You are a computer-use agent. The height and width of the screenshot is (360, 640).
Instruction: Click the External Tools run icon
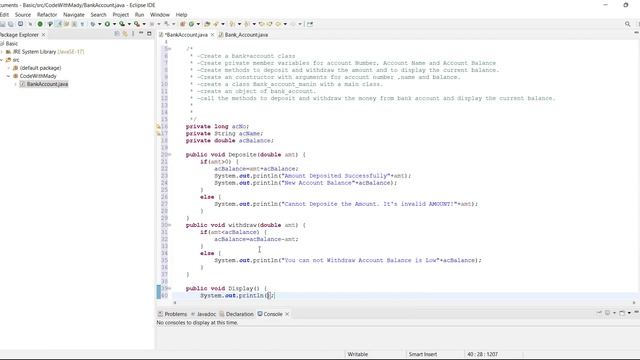(x=137, y=24)
